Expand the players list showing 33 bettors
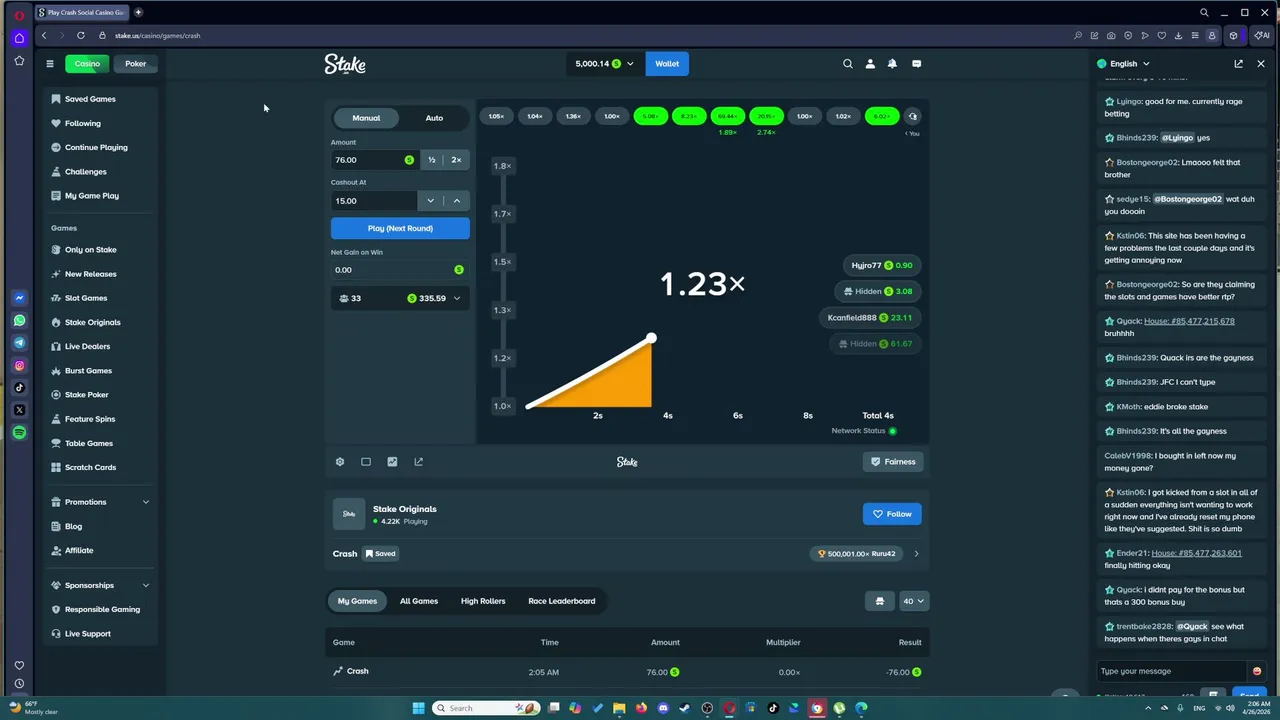The image size is (1280, 720). tap(400, 298)
